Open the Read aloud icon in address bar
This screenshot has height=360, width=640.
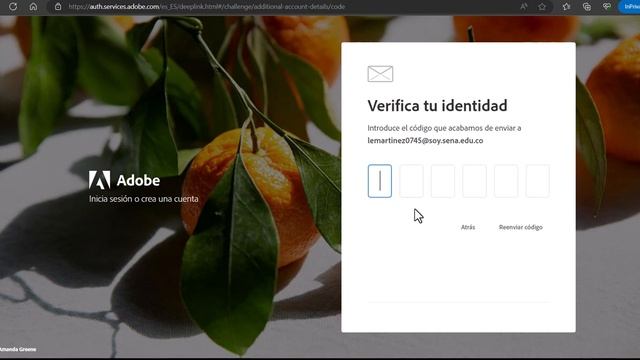click(524, 7)
